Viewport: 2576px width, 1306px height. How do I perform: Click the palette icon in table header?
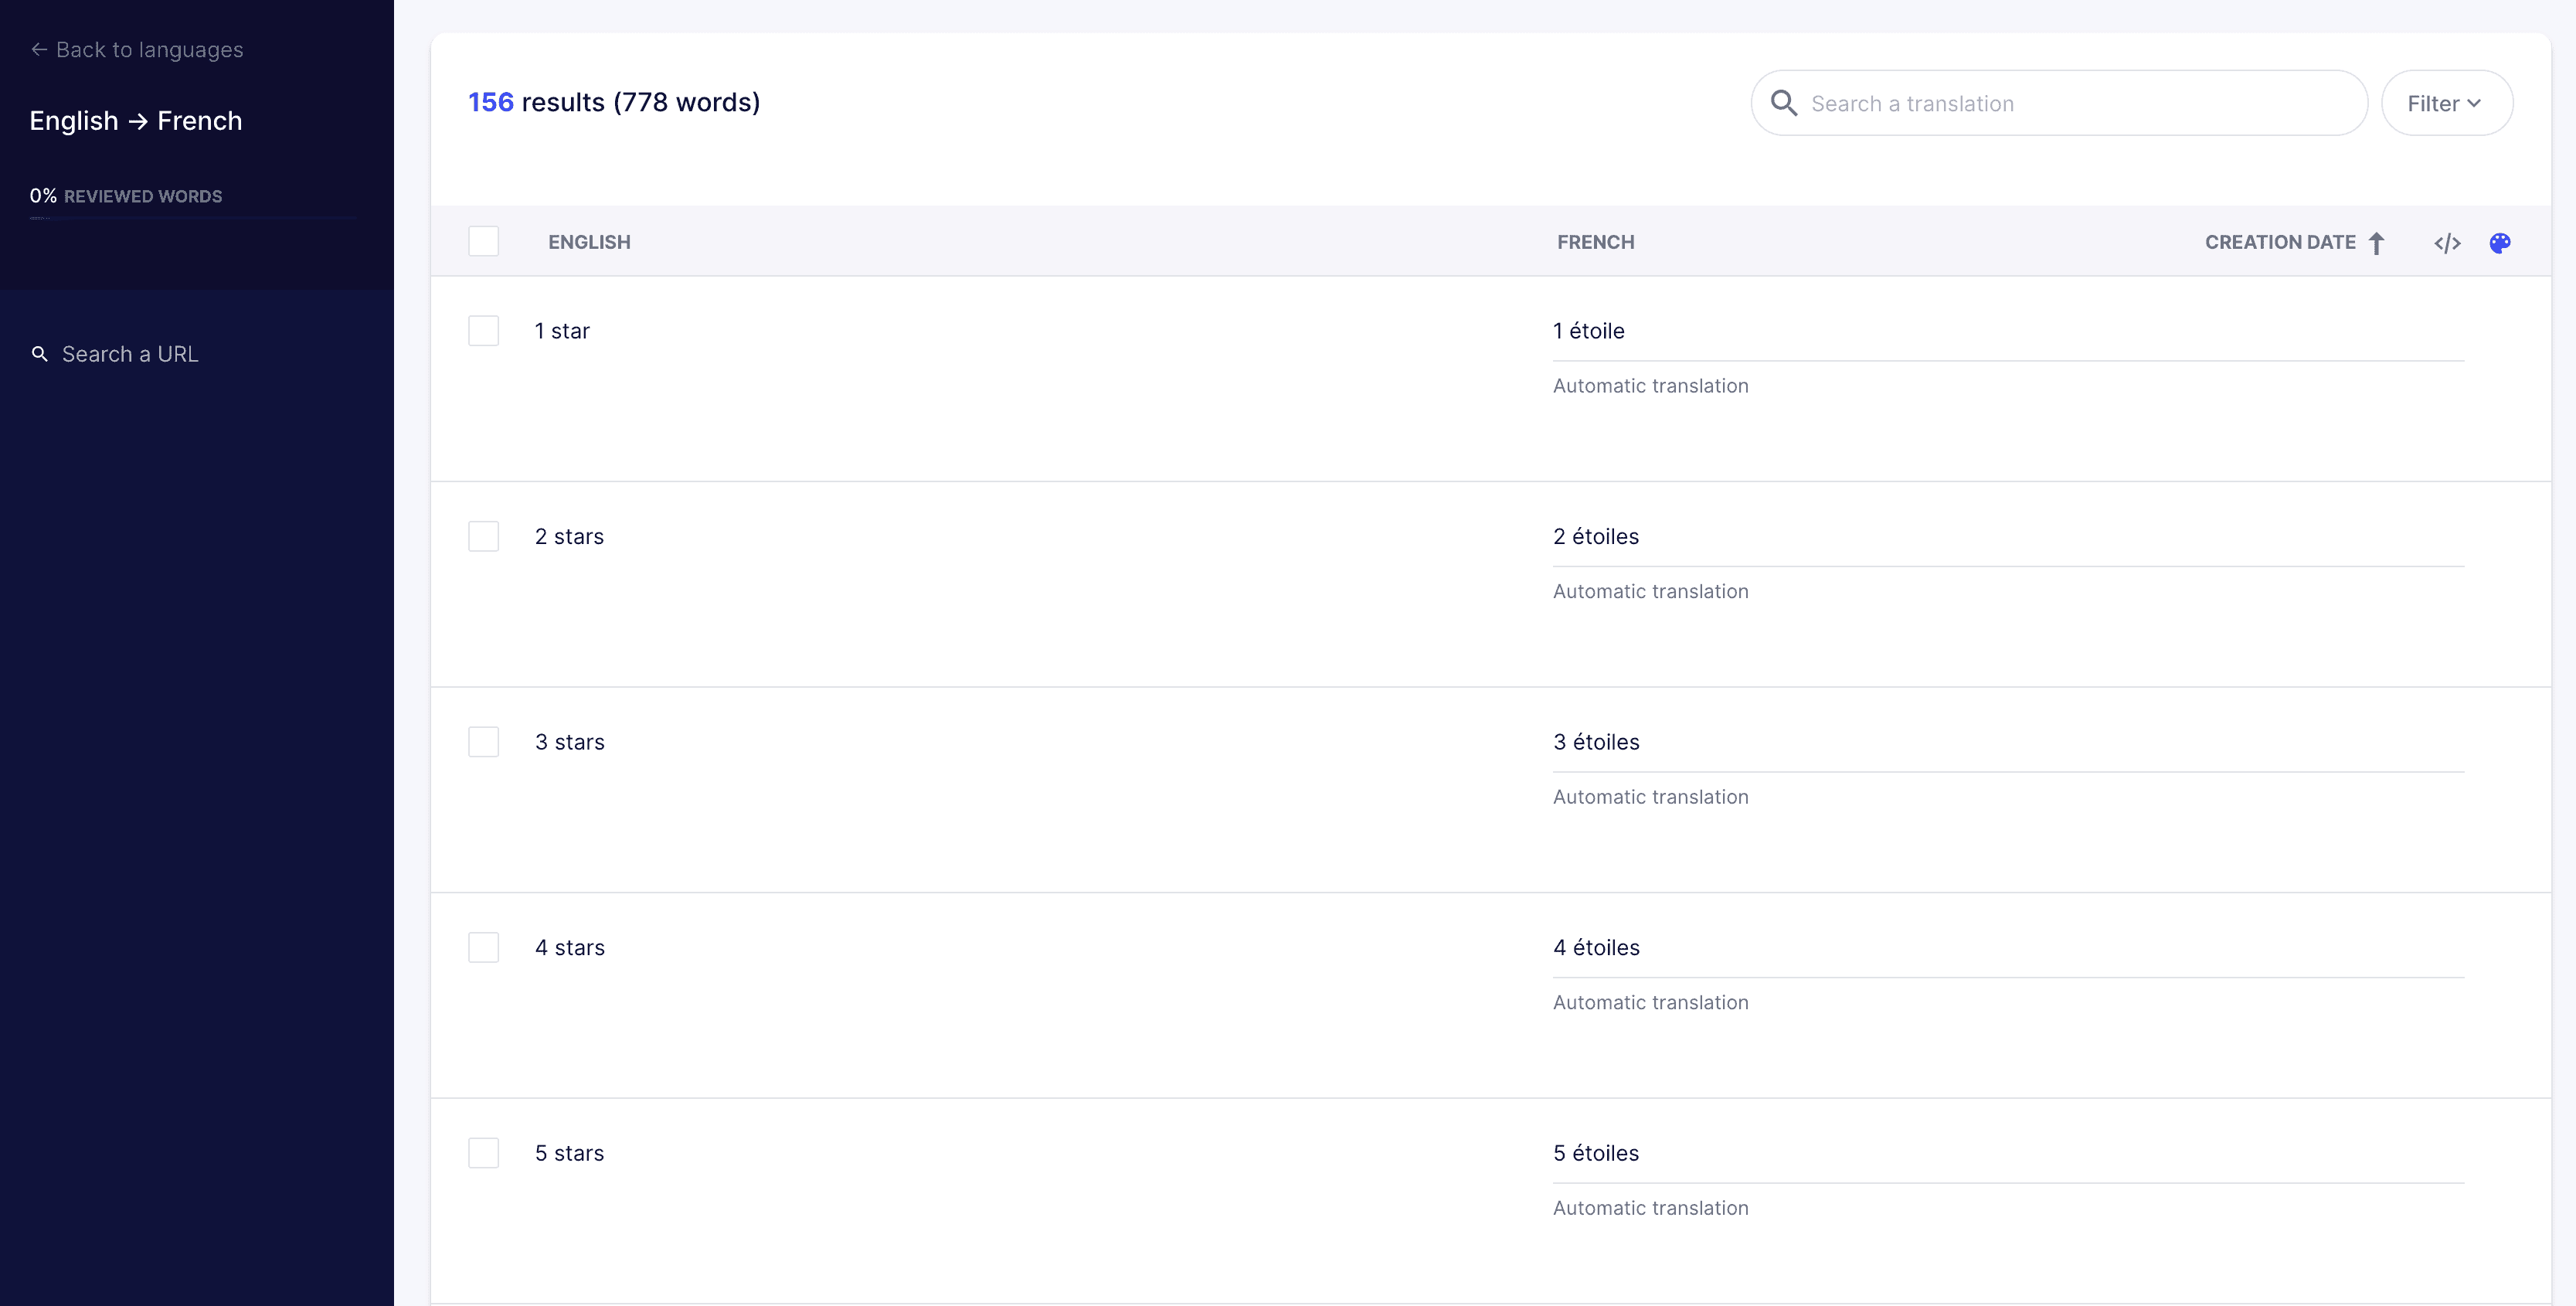tap(2499, 243)
